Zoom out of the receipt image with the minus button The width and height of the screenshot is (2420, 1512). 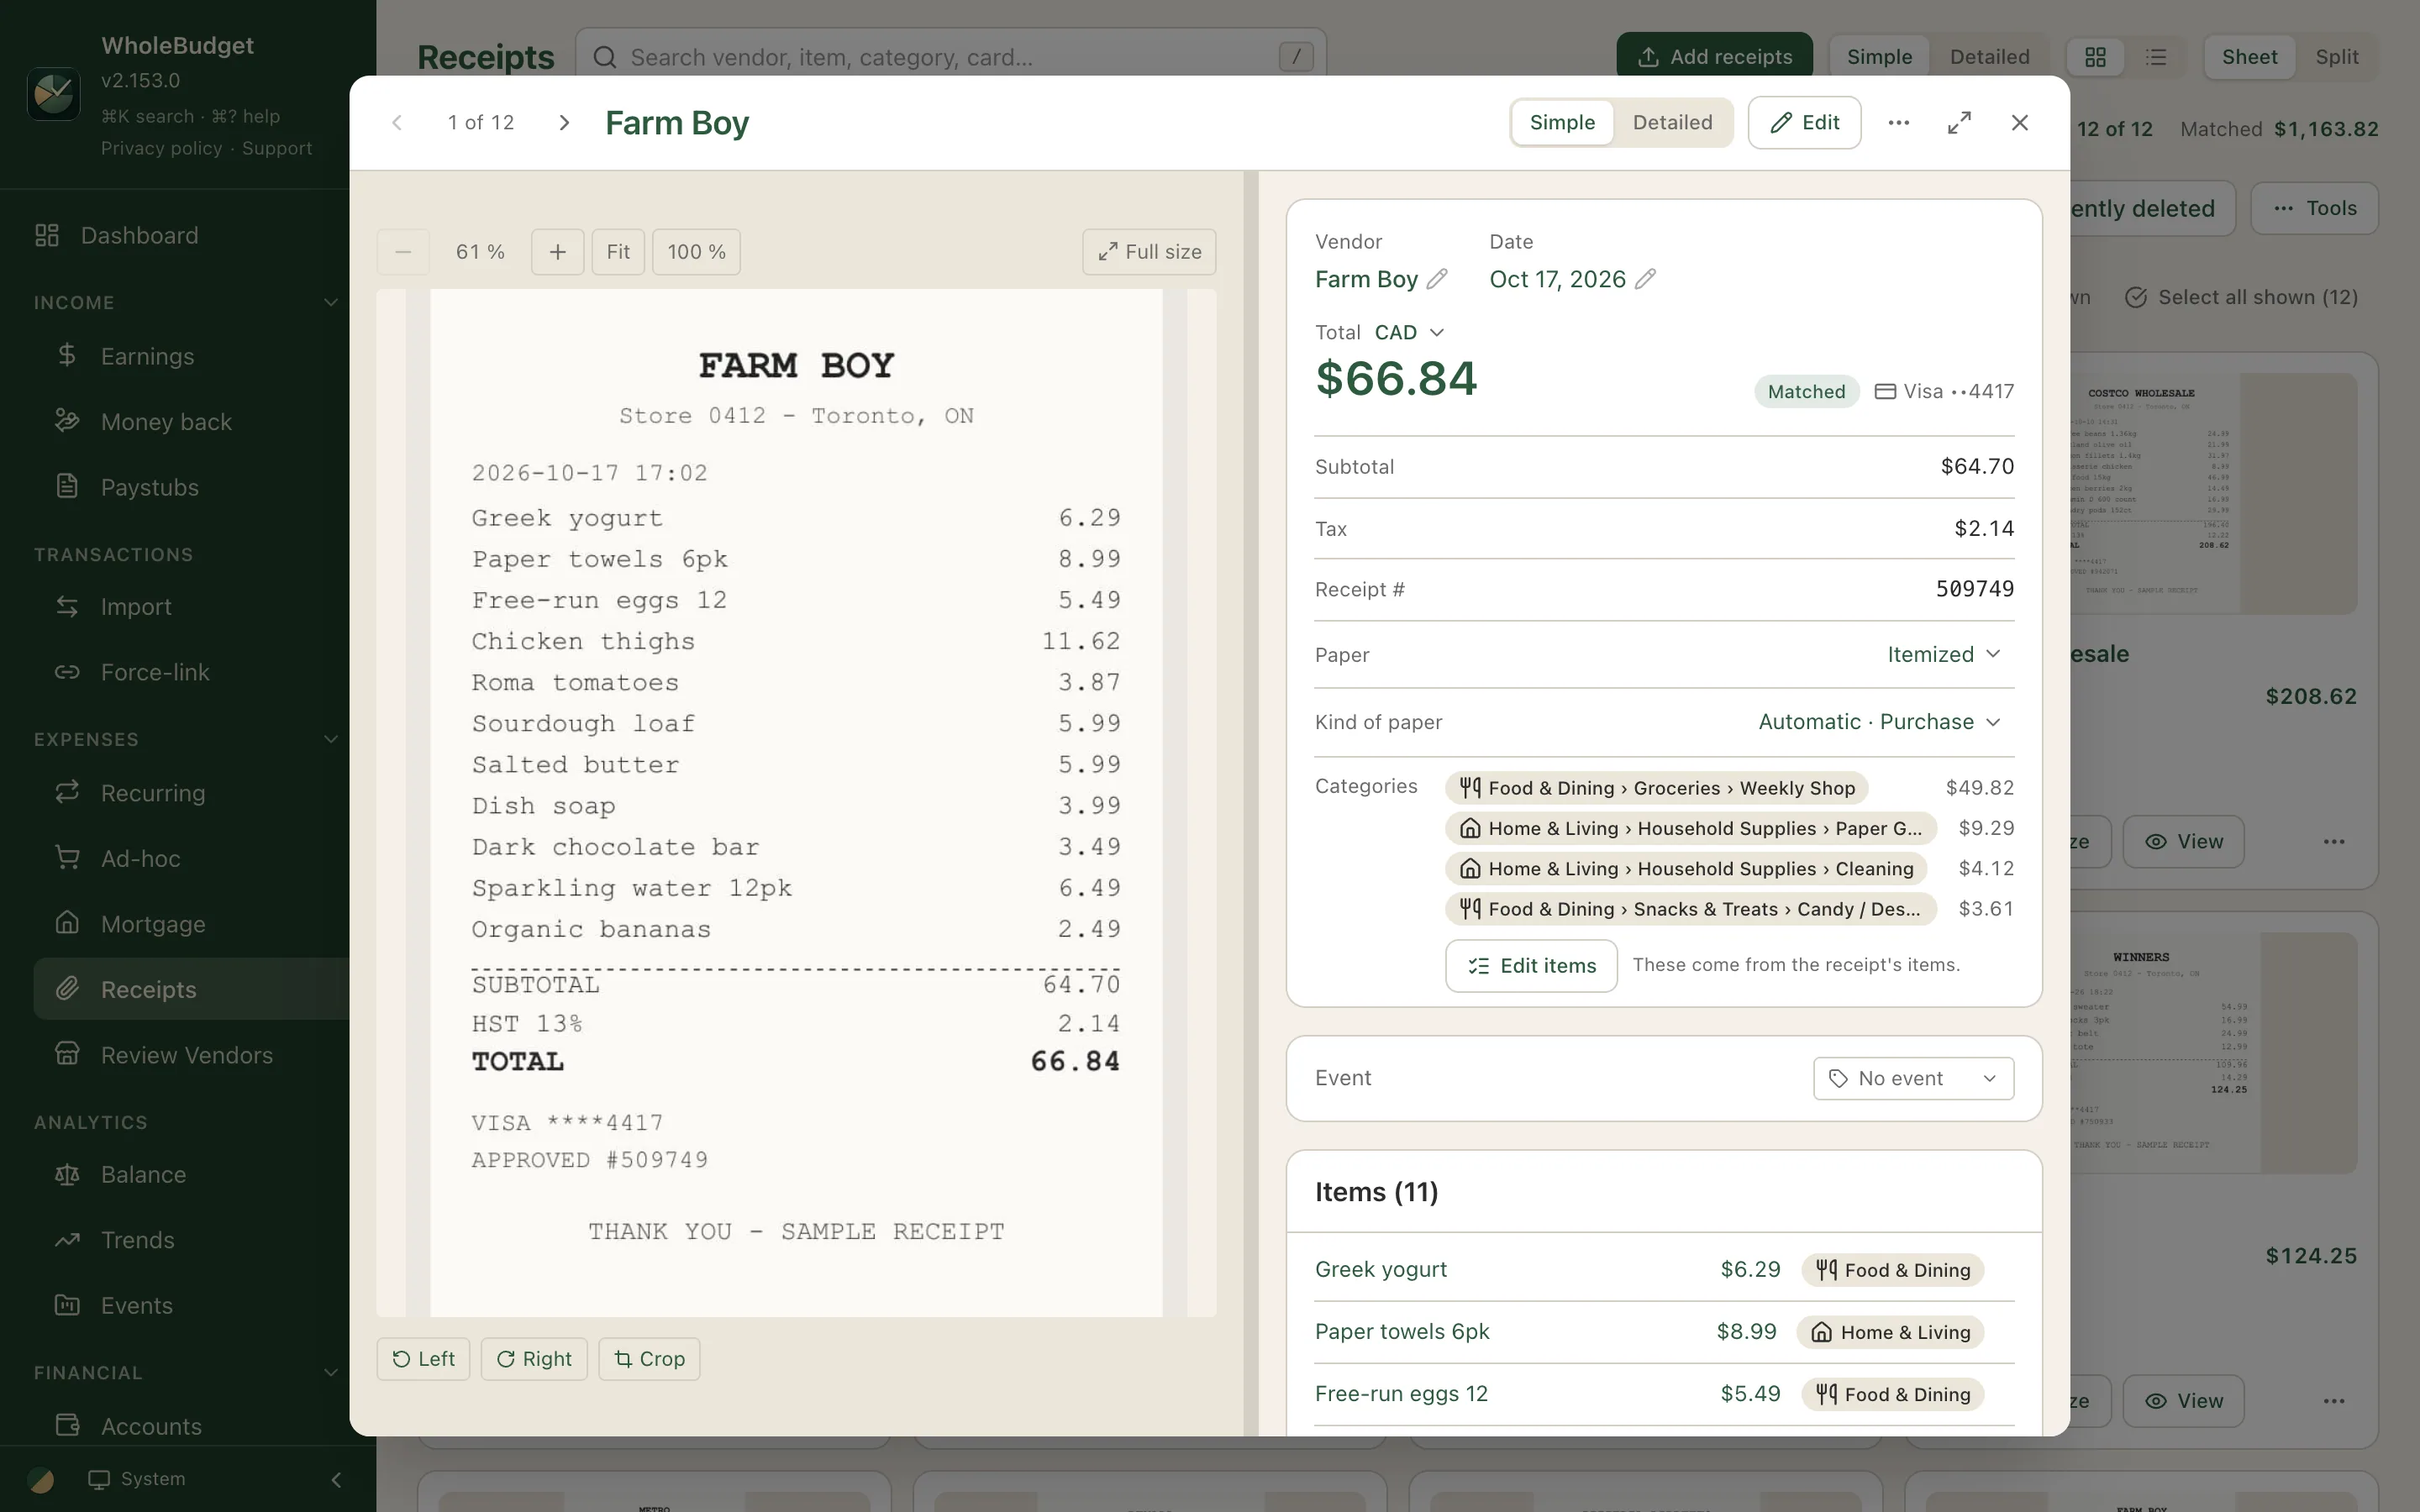click(x=403, y=252)
